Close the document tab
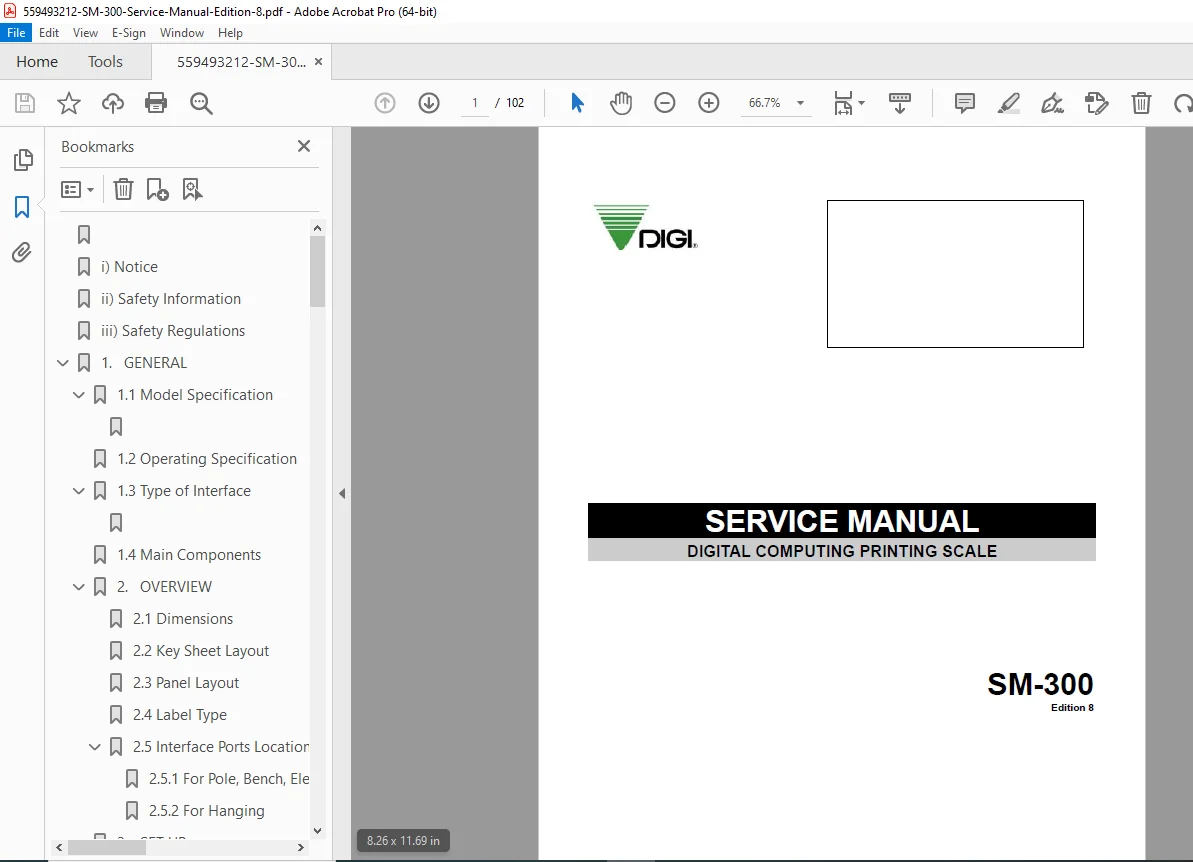Screen dimensions: 1193x862 pos(318,62)
